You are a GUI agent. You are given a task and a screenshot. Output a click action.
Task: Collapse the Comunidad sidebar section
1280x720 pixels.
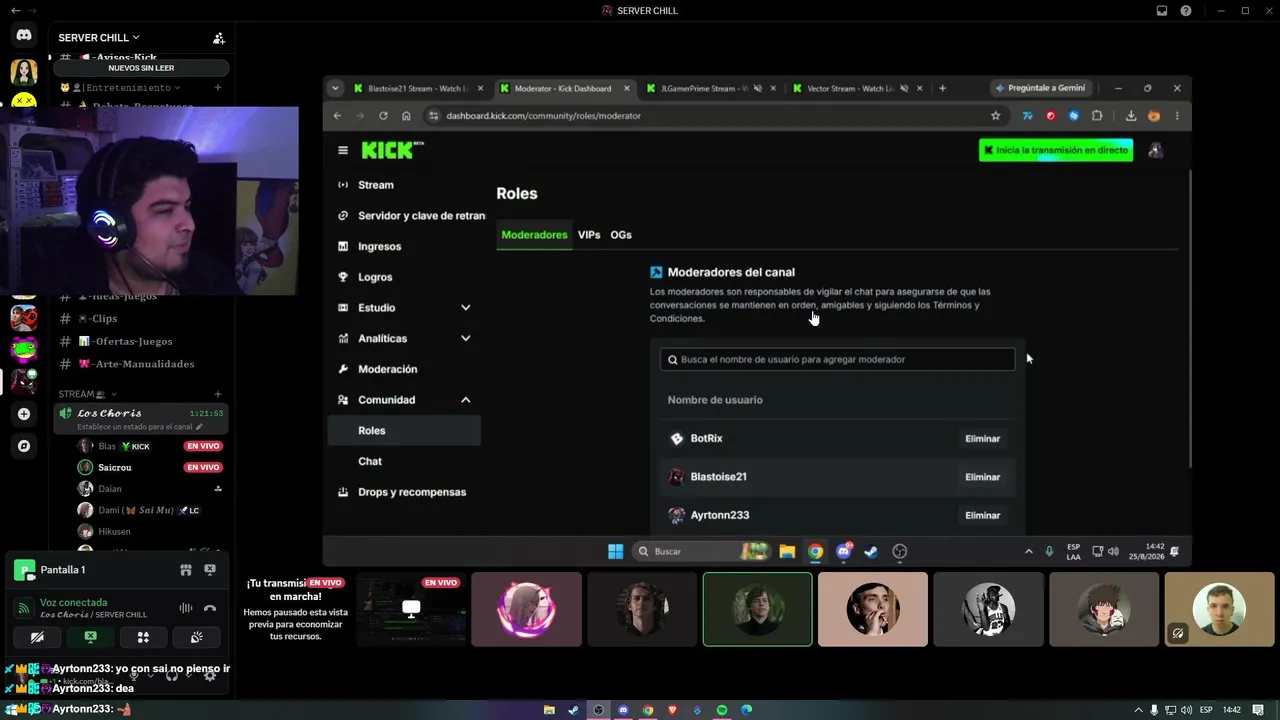click(465, 400)
